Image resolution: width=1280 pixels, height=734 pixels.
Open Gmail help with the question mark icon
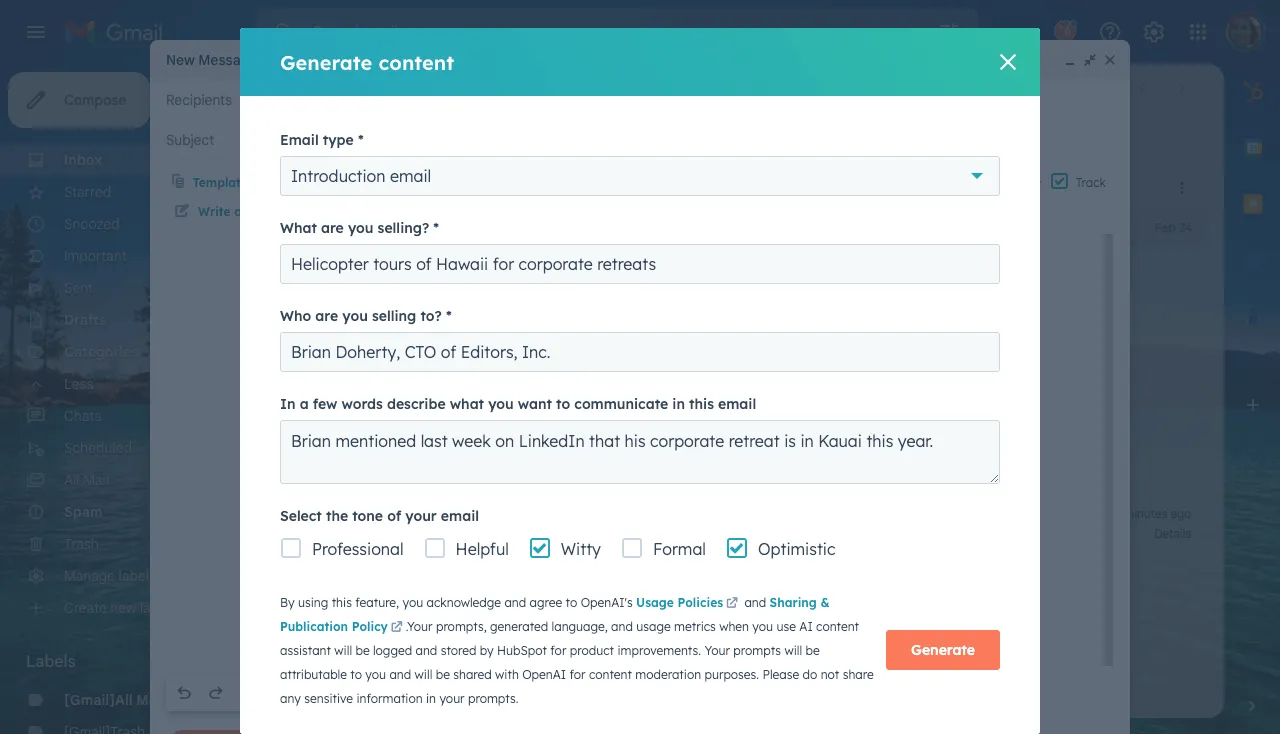click(x=1110, y=31)
